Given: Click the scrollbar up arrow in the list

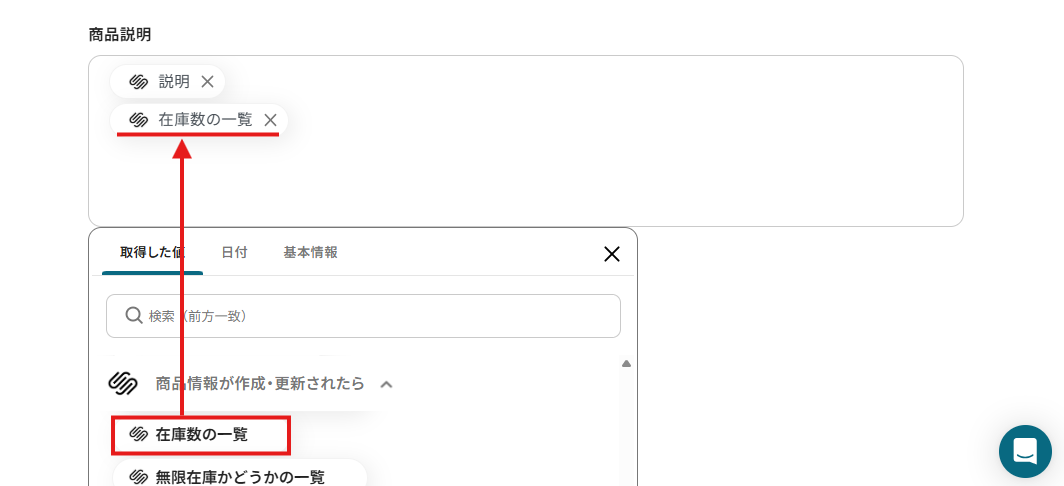Looking at the screenshot, I should pos(626,364).
